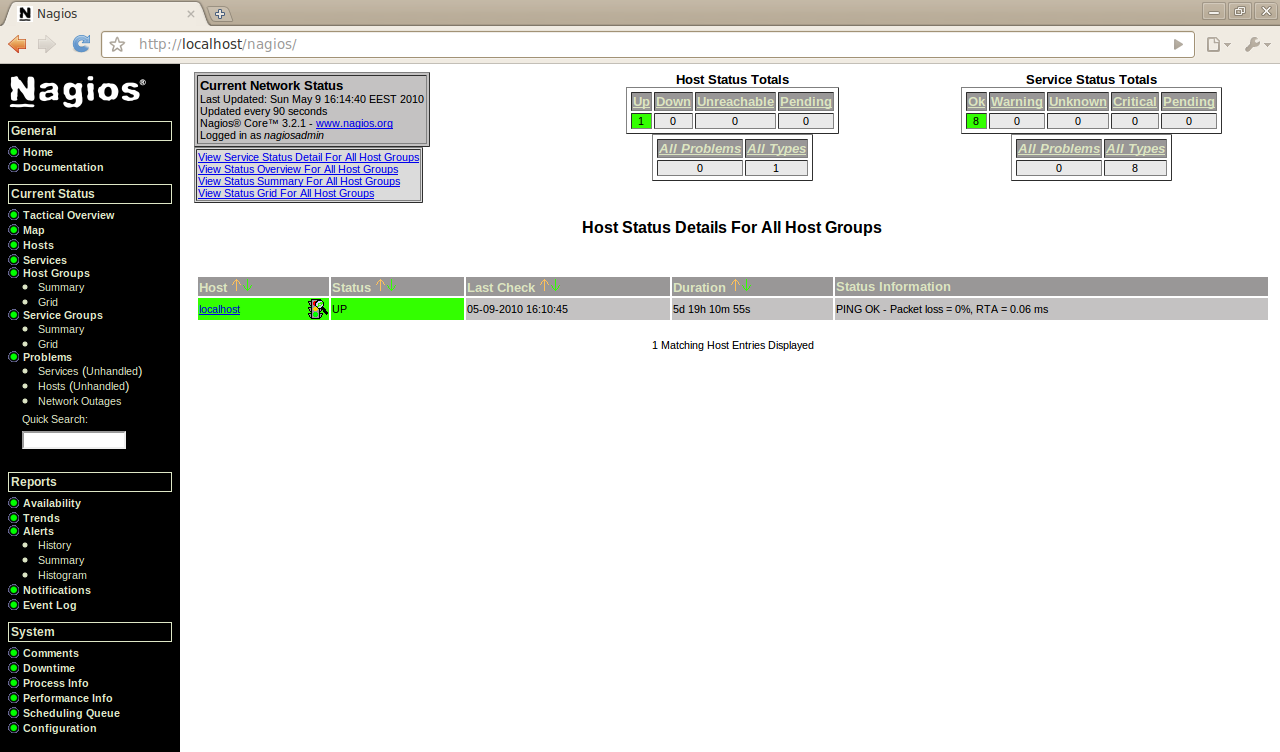Open Comments in System section
Screen dimensions: 1280x752
[51, 653]
